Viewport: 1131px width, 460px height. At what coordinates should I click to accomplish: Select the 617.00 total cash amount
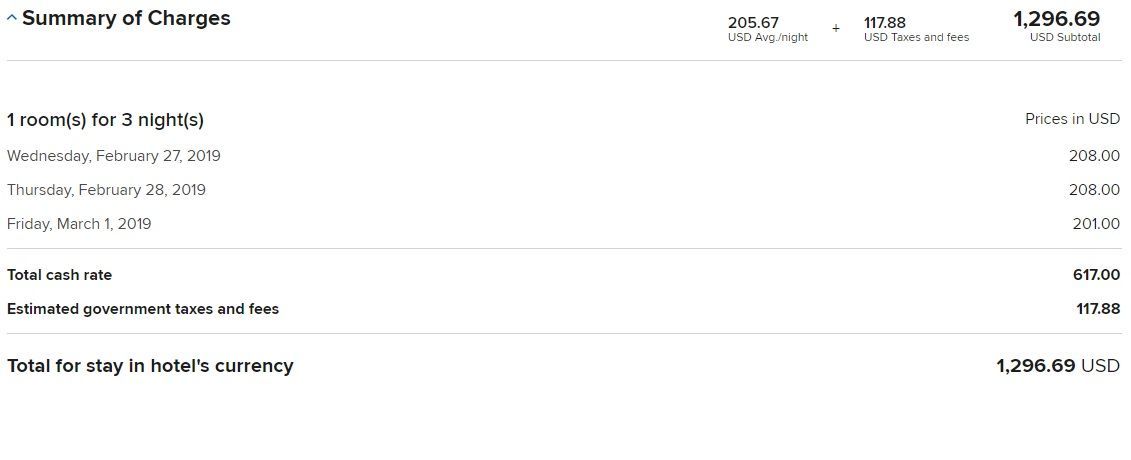point(1096,275)
